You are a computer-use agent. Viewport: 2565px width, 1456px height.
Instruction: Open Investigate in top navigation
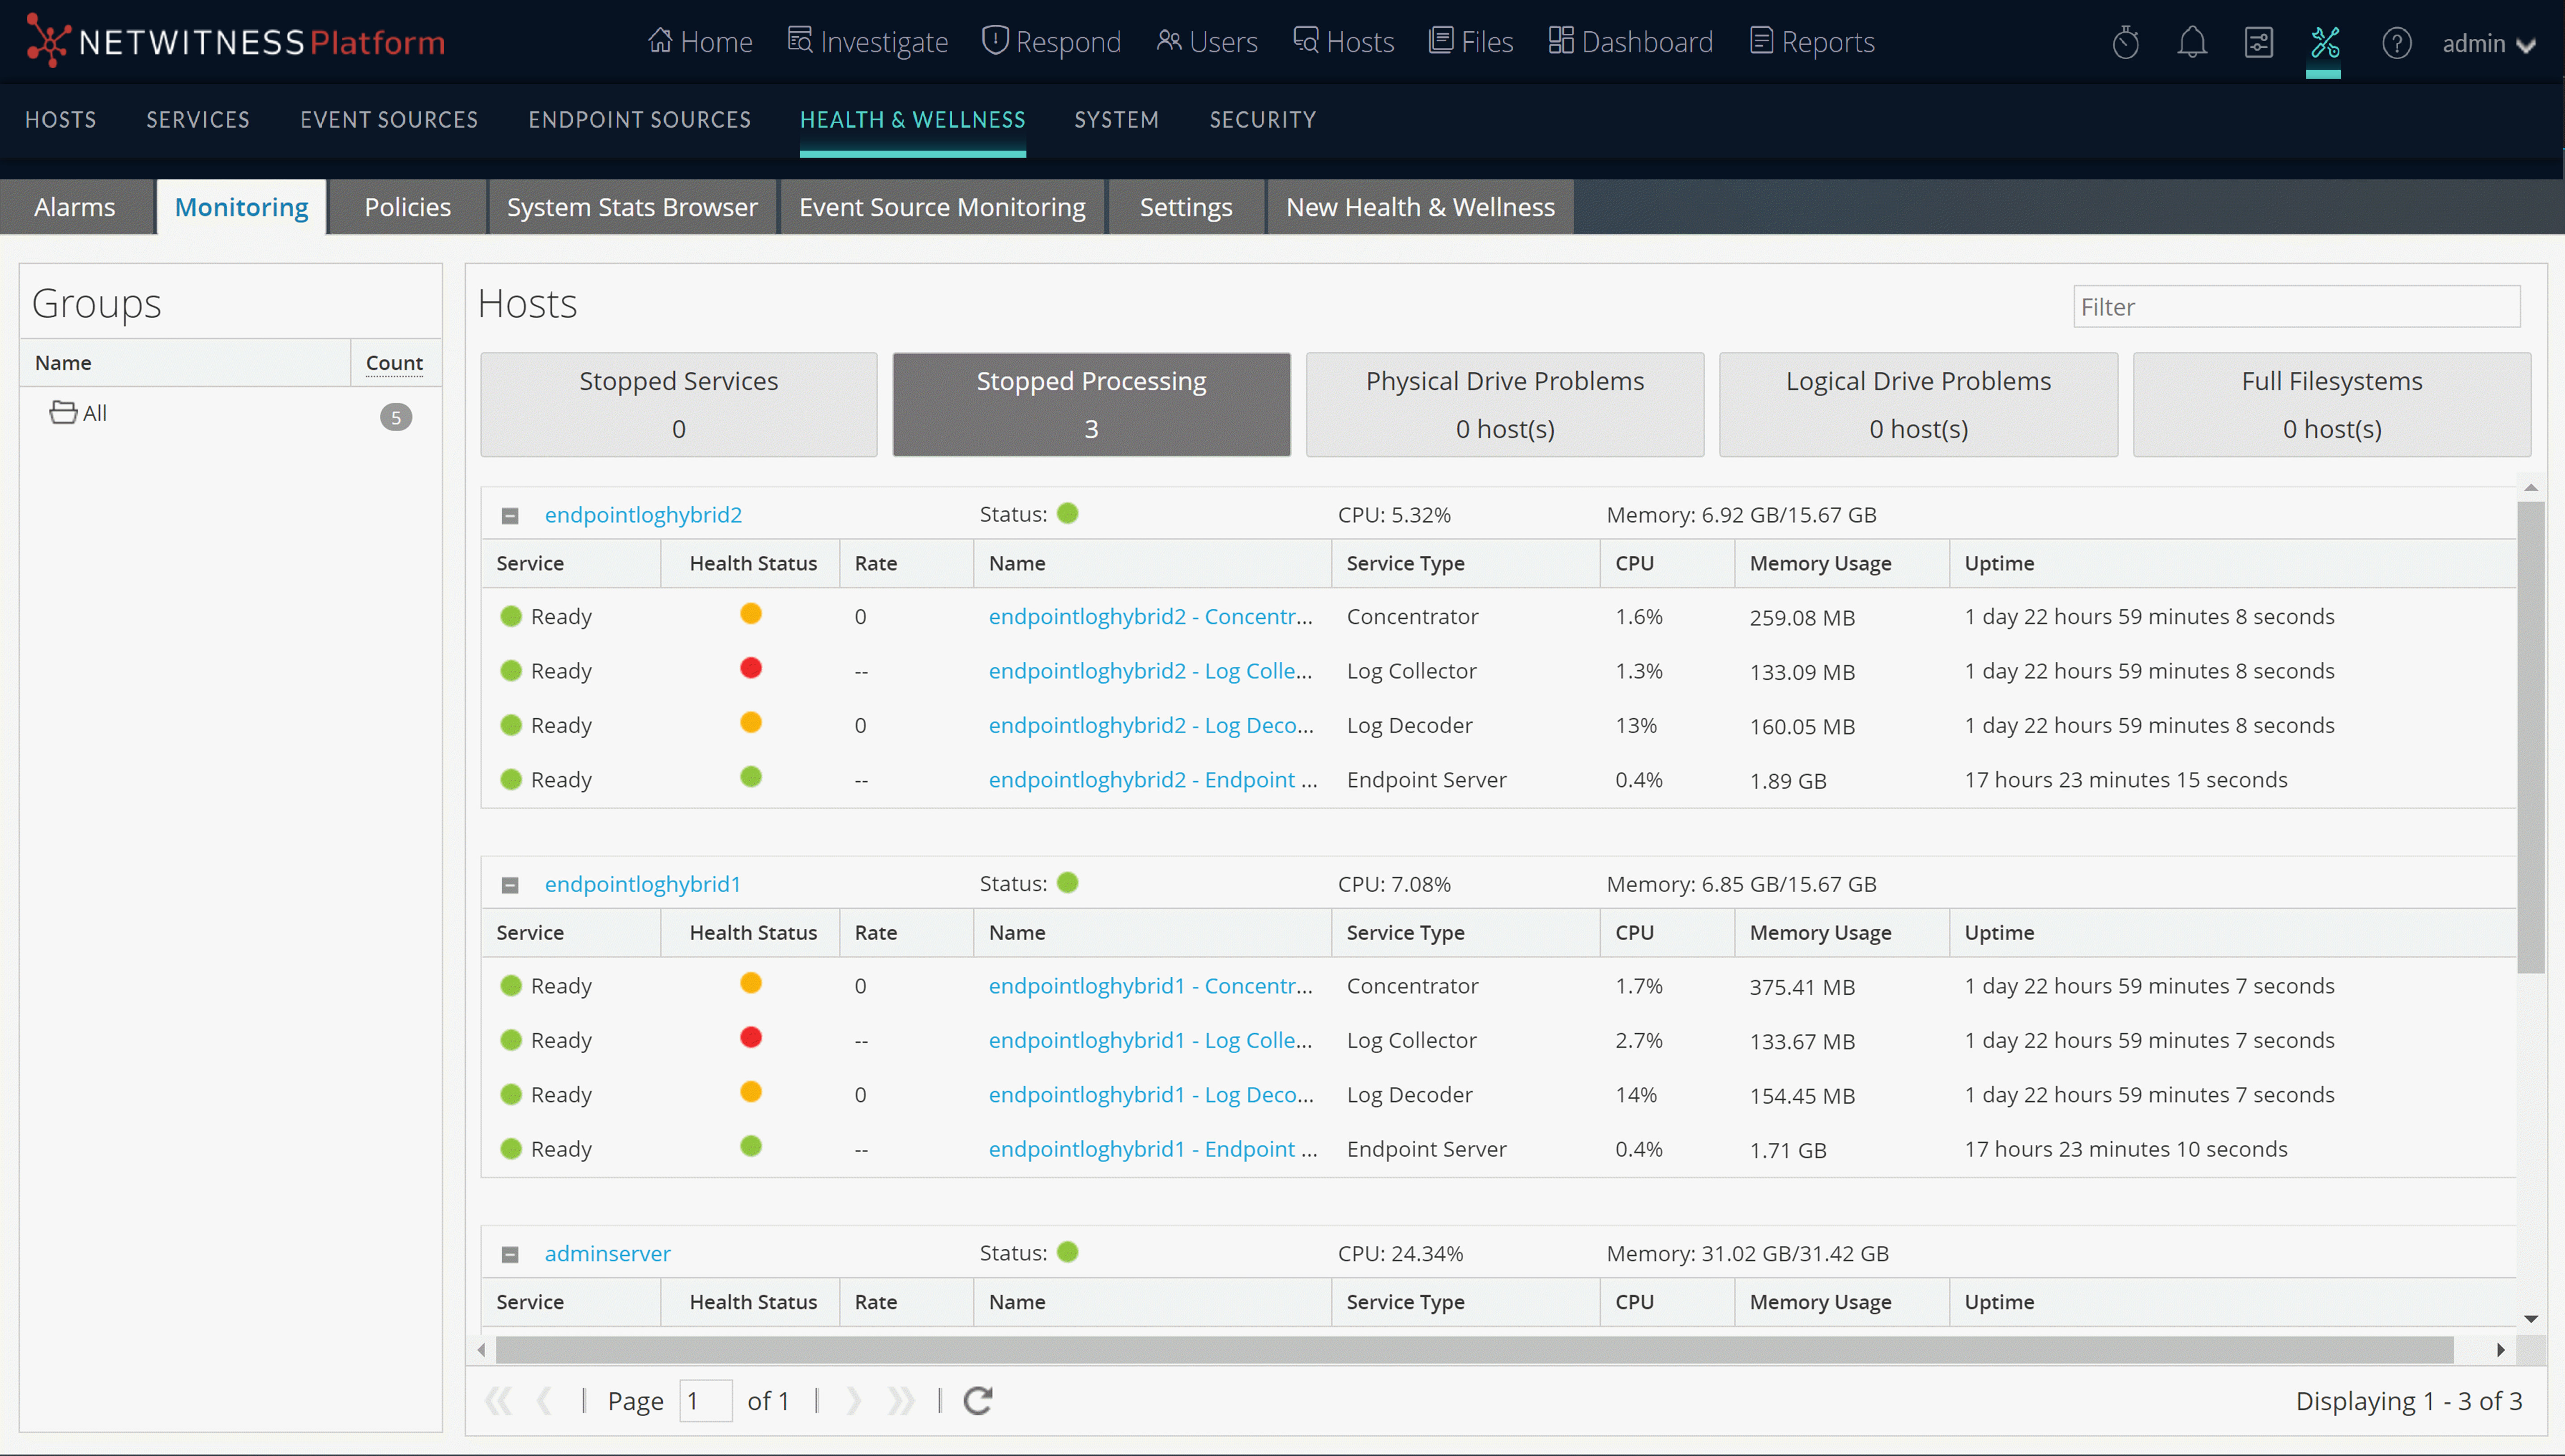(x=868, y=42)
